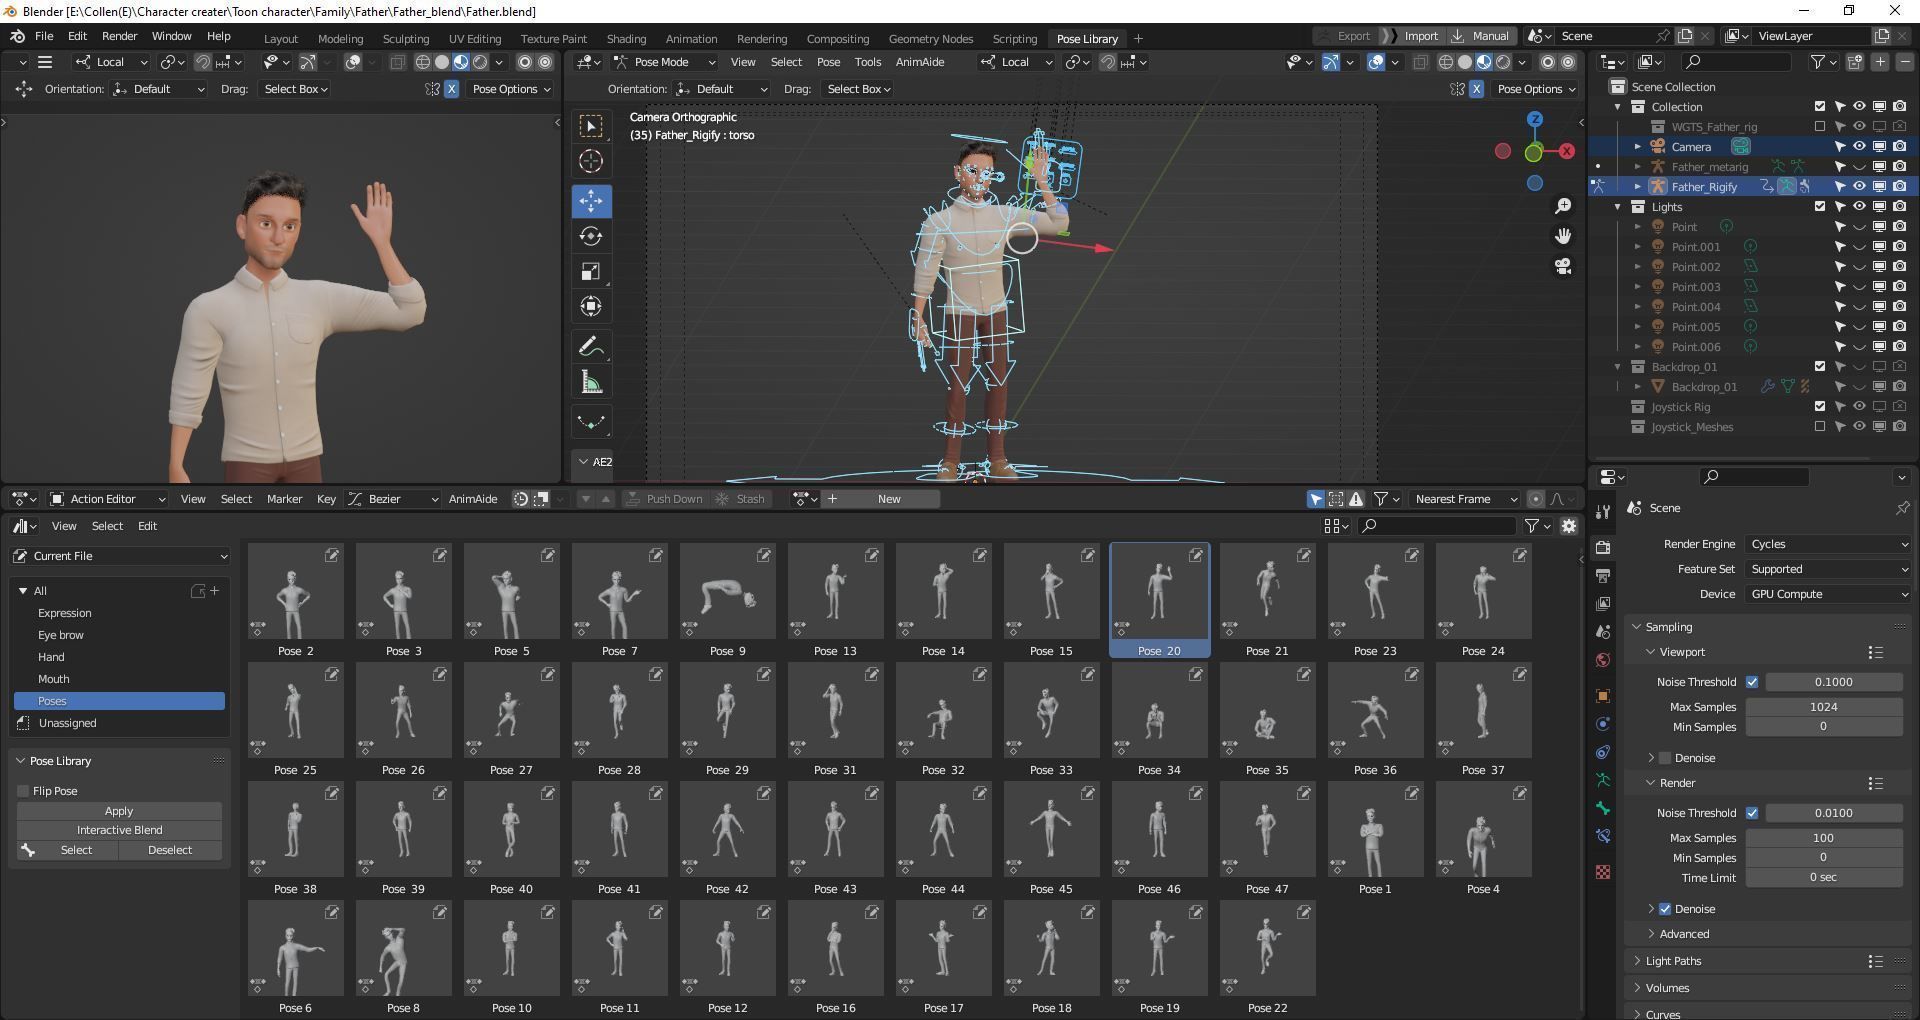Open the Texture properties tab icon
Screen dimensions: 1920x1020
[1603, 872]
